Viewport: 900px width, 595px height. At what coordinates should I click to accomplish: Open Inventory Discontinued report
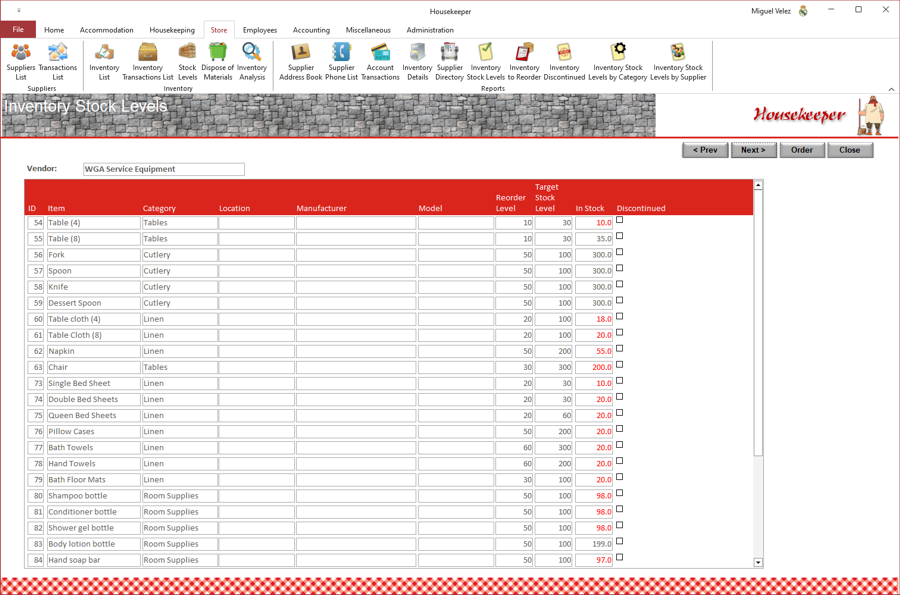coord(564,61)
